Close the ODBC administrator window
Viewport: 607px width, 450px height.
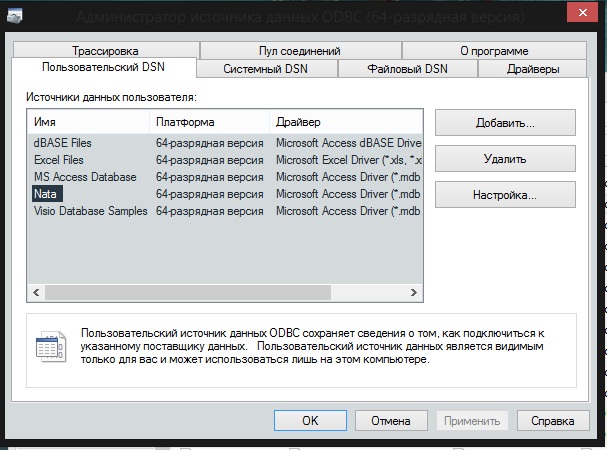[x=582, y=13]
